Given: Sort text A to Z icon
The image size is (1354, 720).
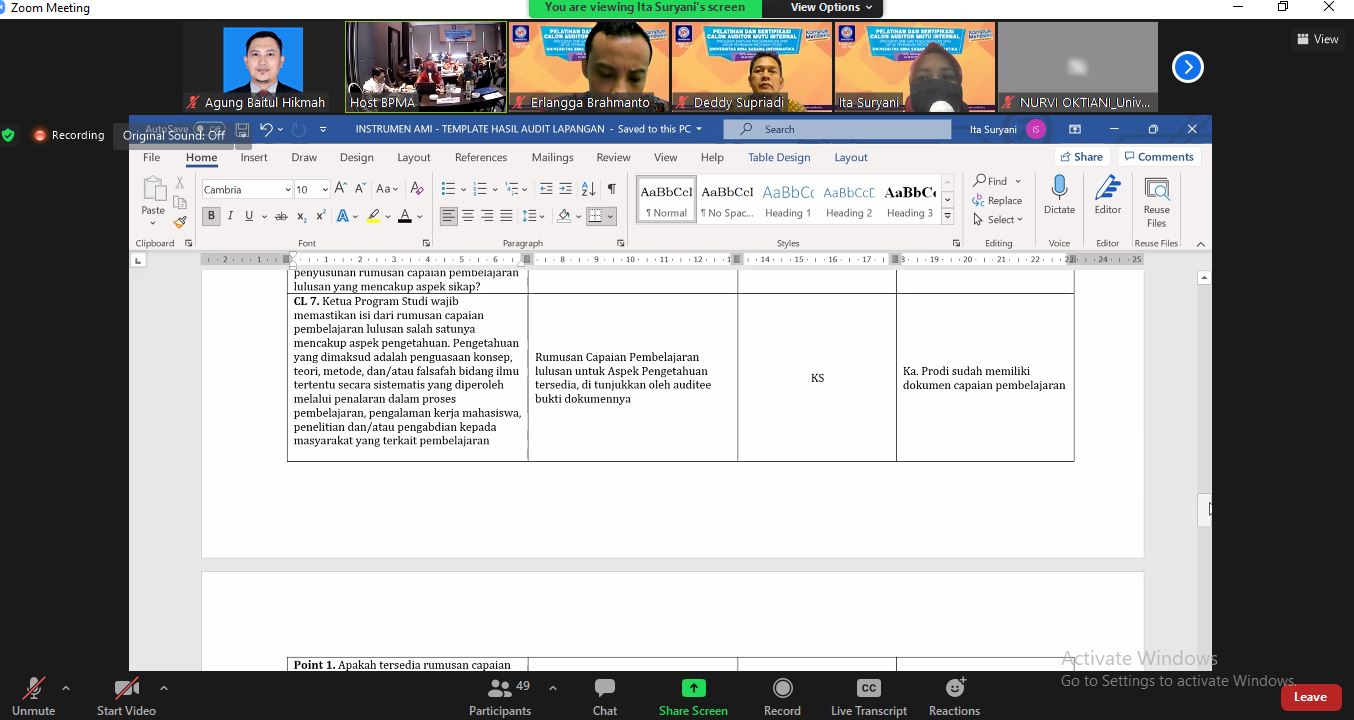Looking at the screenshot, I should pyautogui.click(x=588, y=188).
